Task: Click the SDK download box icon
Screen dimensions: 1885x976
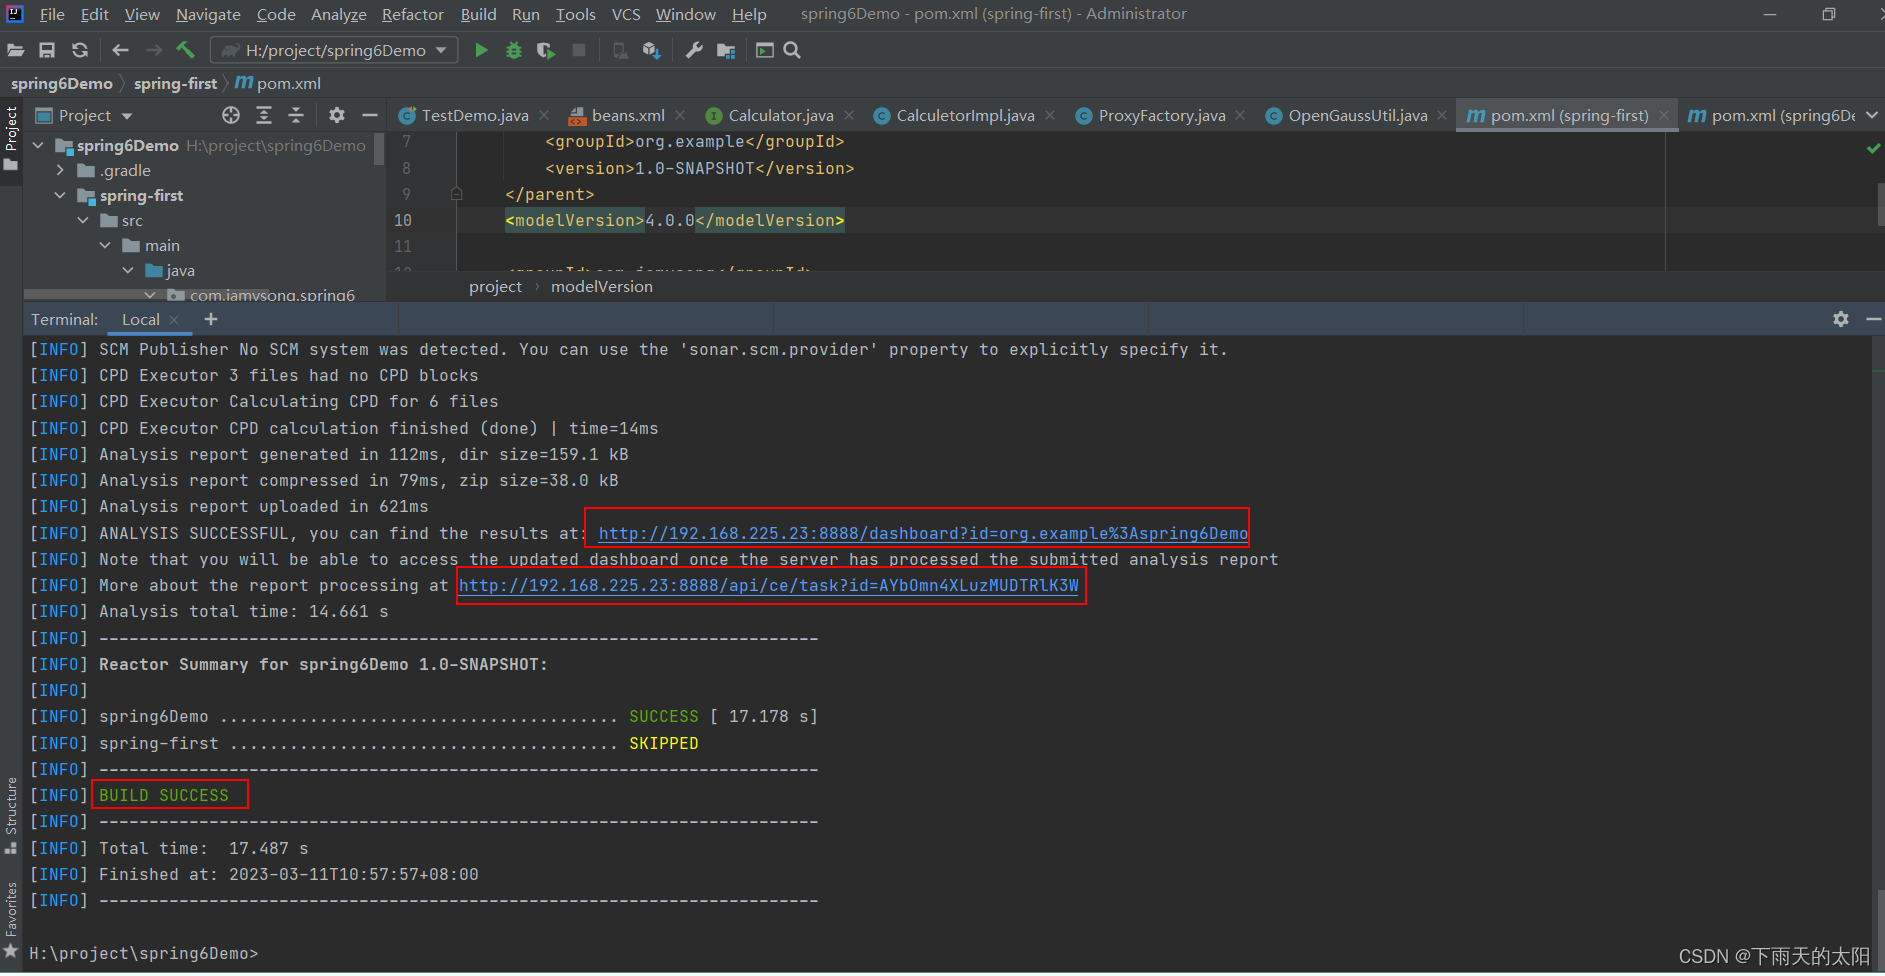Action: (x=652, y=50)
